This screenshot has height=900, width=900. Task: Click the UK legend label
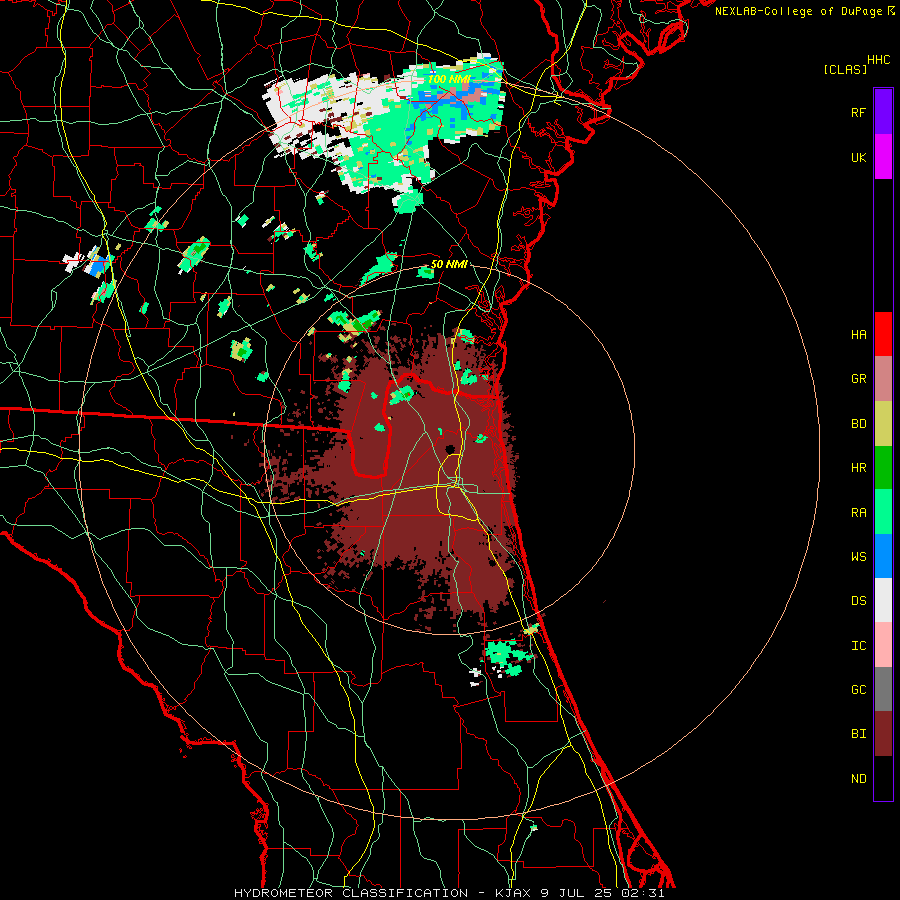859,158
